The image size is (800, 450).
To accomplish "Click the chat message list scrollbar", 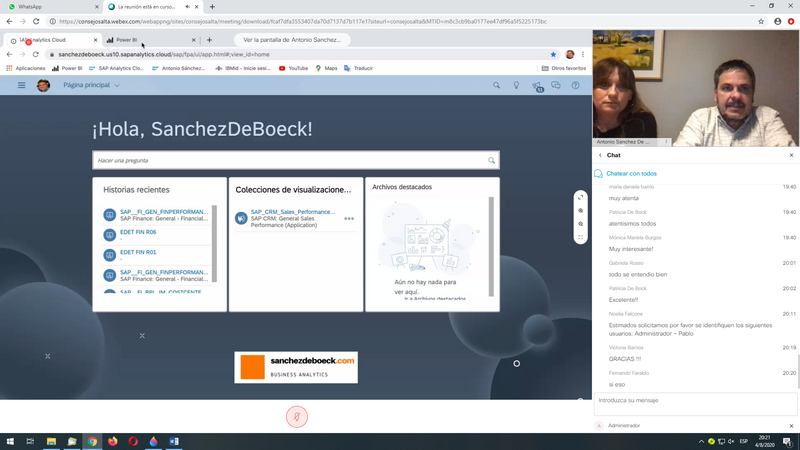I will click(798, 371).
